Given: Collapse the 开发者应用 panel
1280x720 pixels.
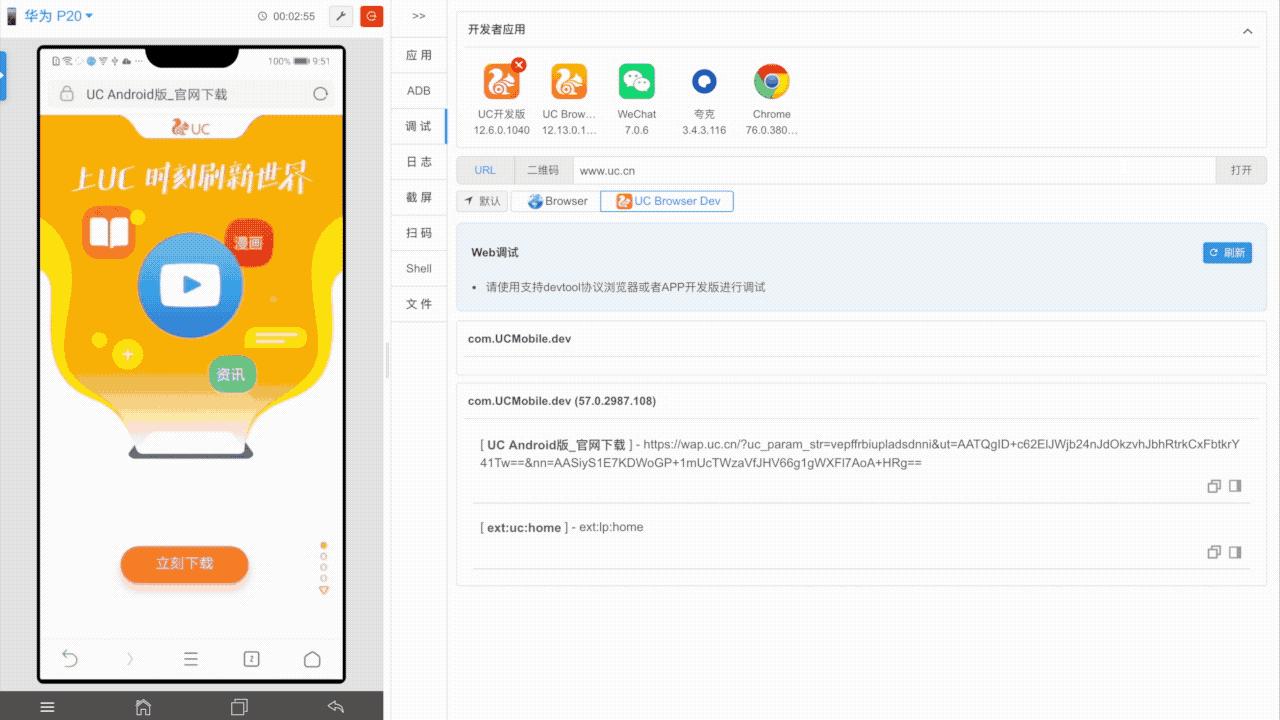Looking at the screenshot, I should pyautogui.click(x=1247, y=31).
